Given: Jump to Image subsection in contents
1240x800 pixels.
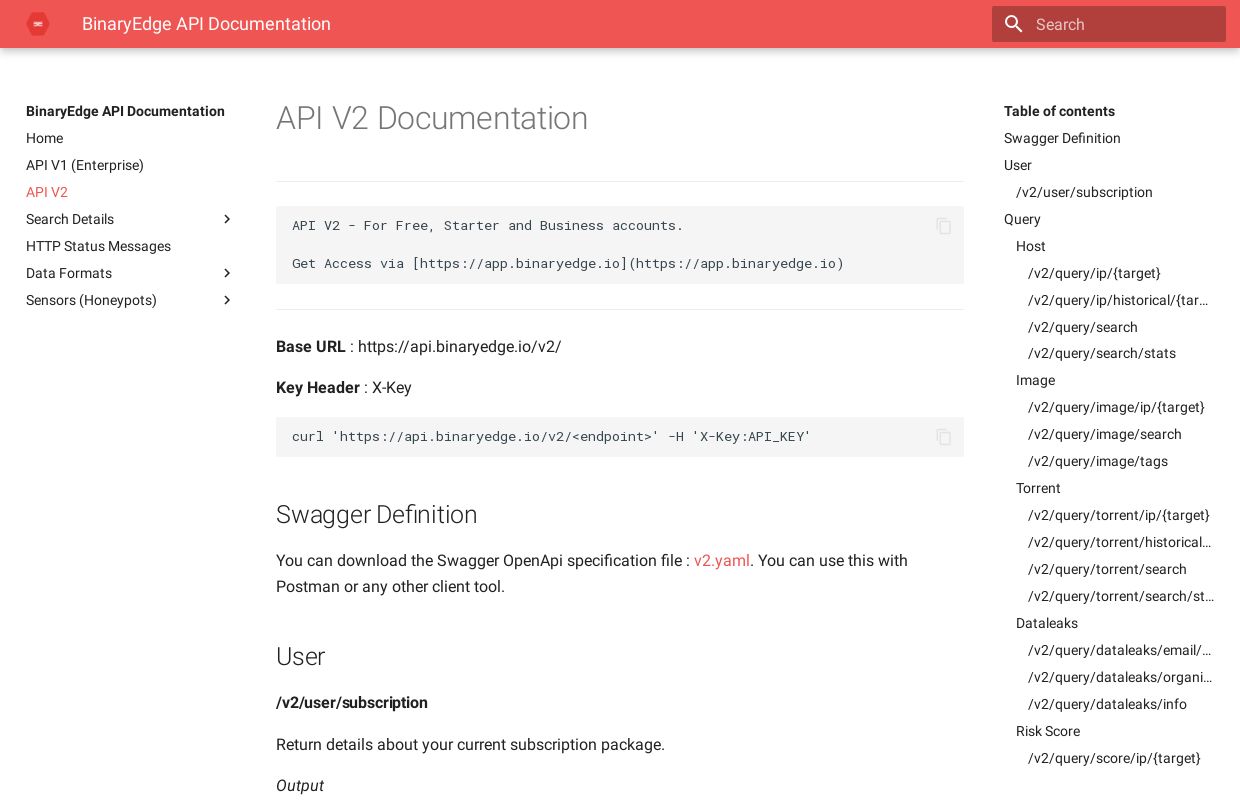Looking at the screenshot, I should (x=1035, y=380).
